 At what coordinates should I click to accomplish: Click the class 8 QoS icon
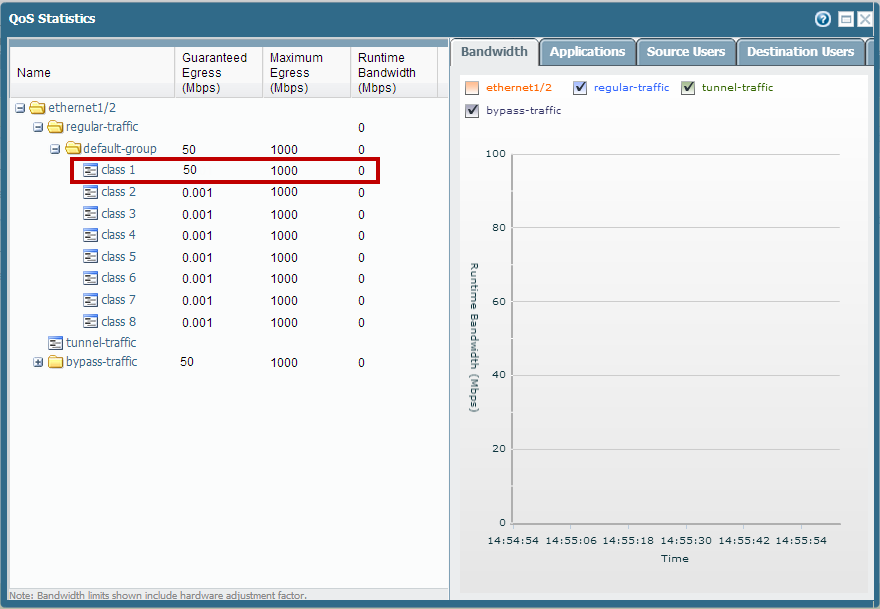pos(91,322)
